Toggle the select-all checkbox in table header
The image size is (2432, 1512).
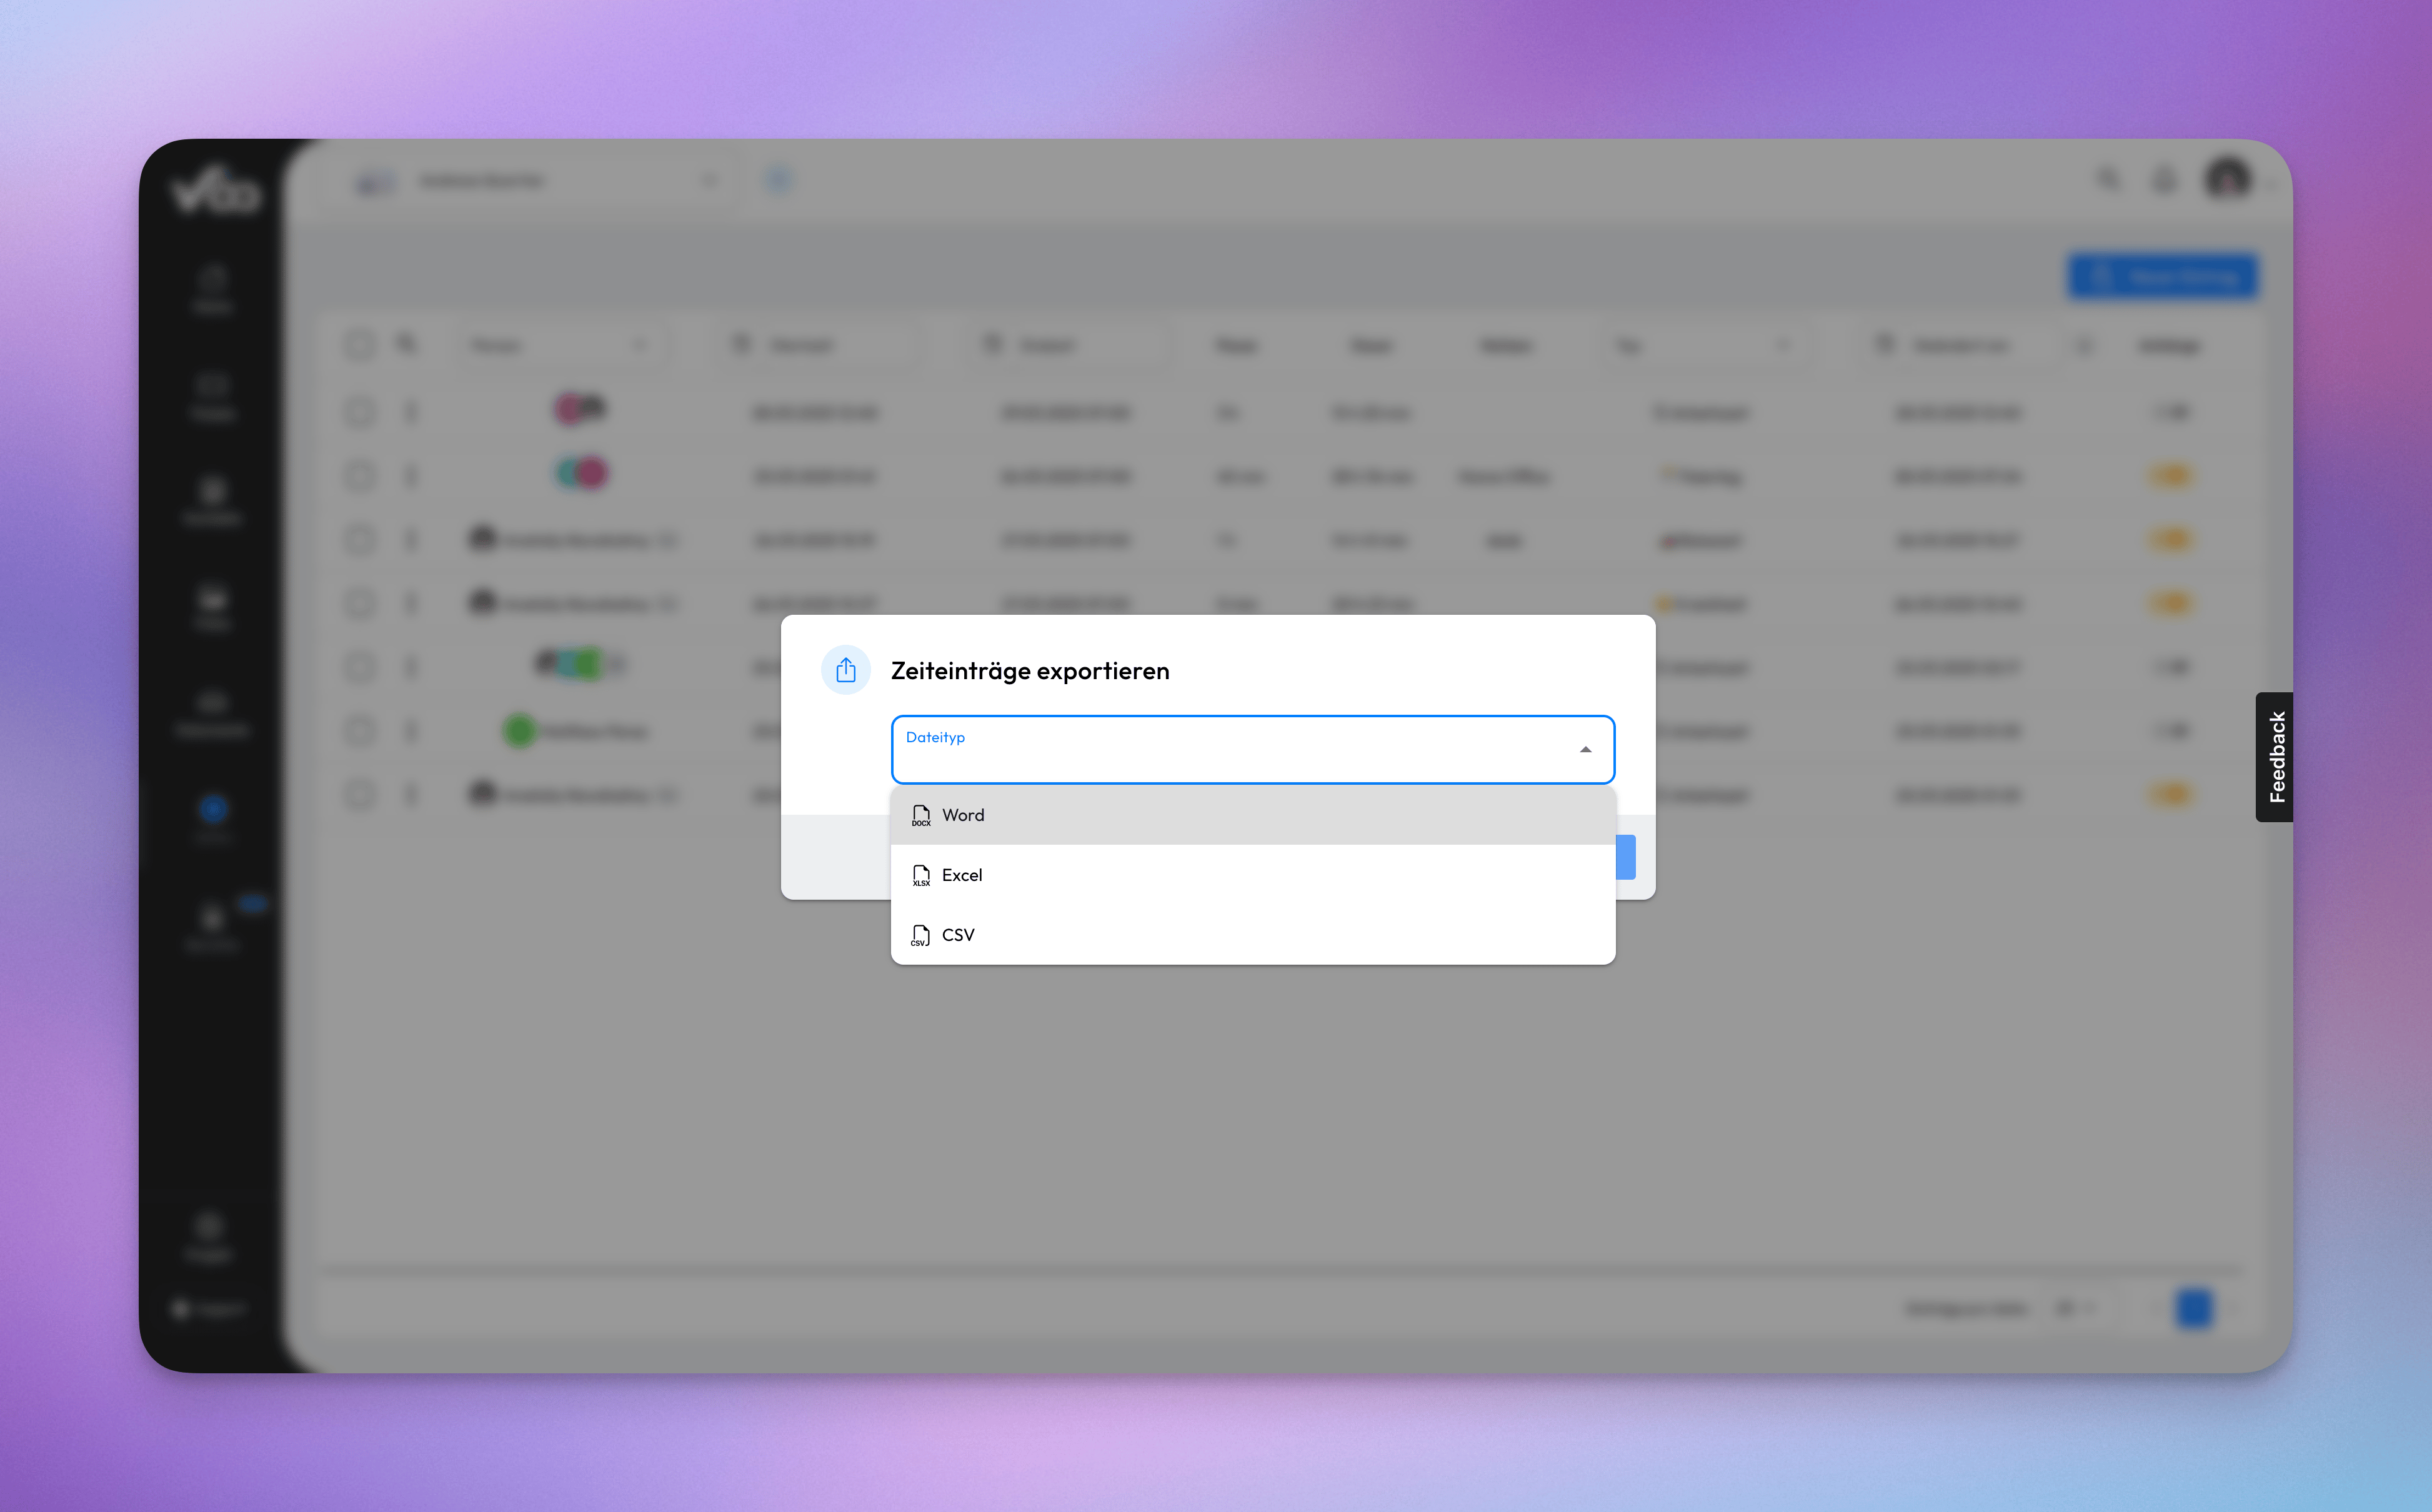pos(359,345)
